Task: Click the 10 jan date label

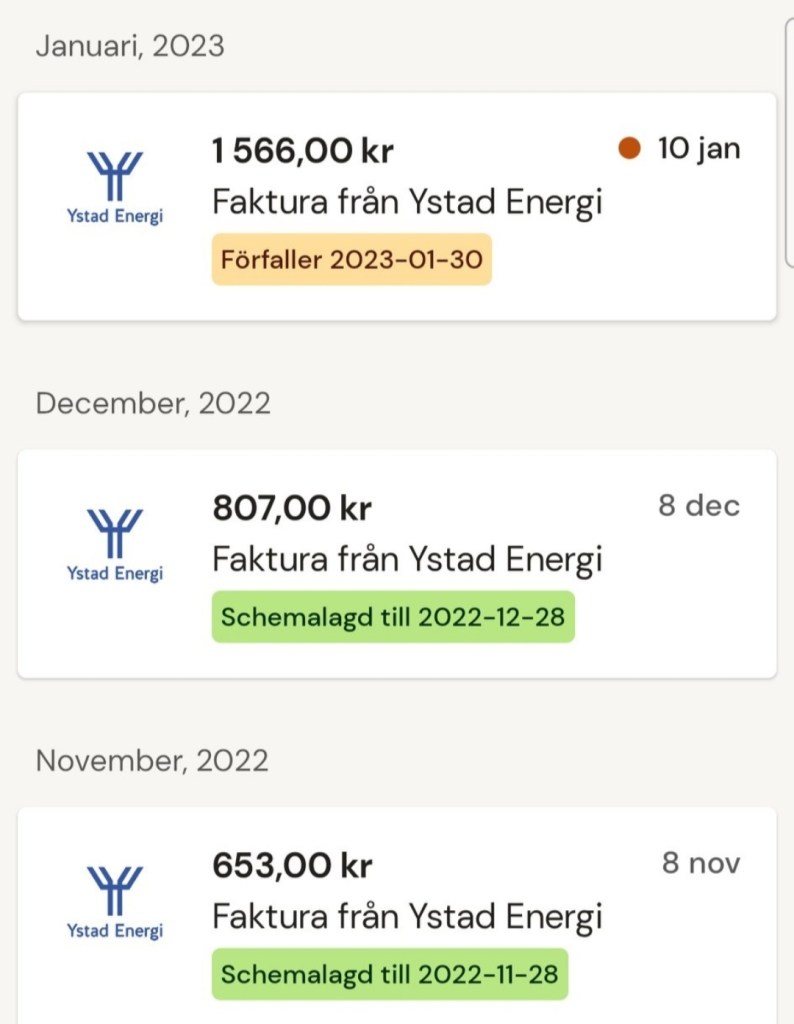Action: [x=698, y=149]
